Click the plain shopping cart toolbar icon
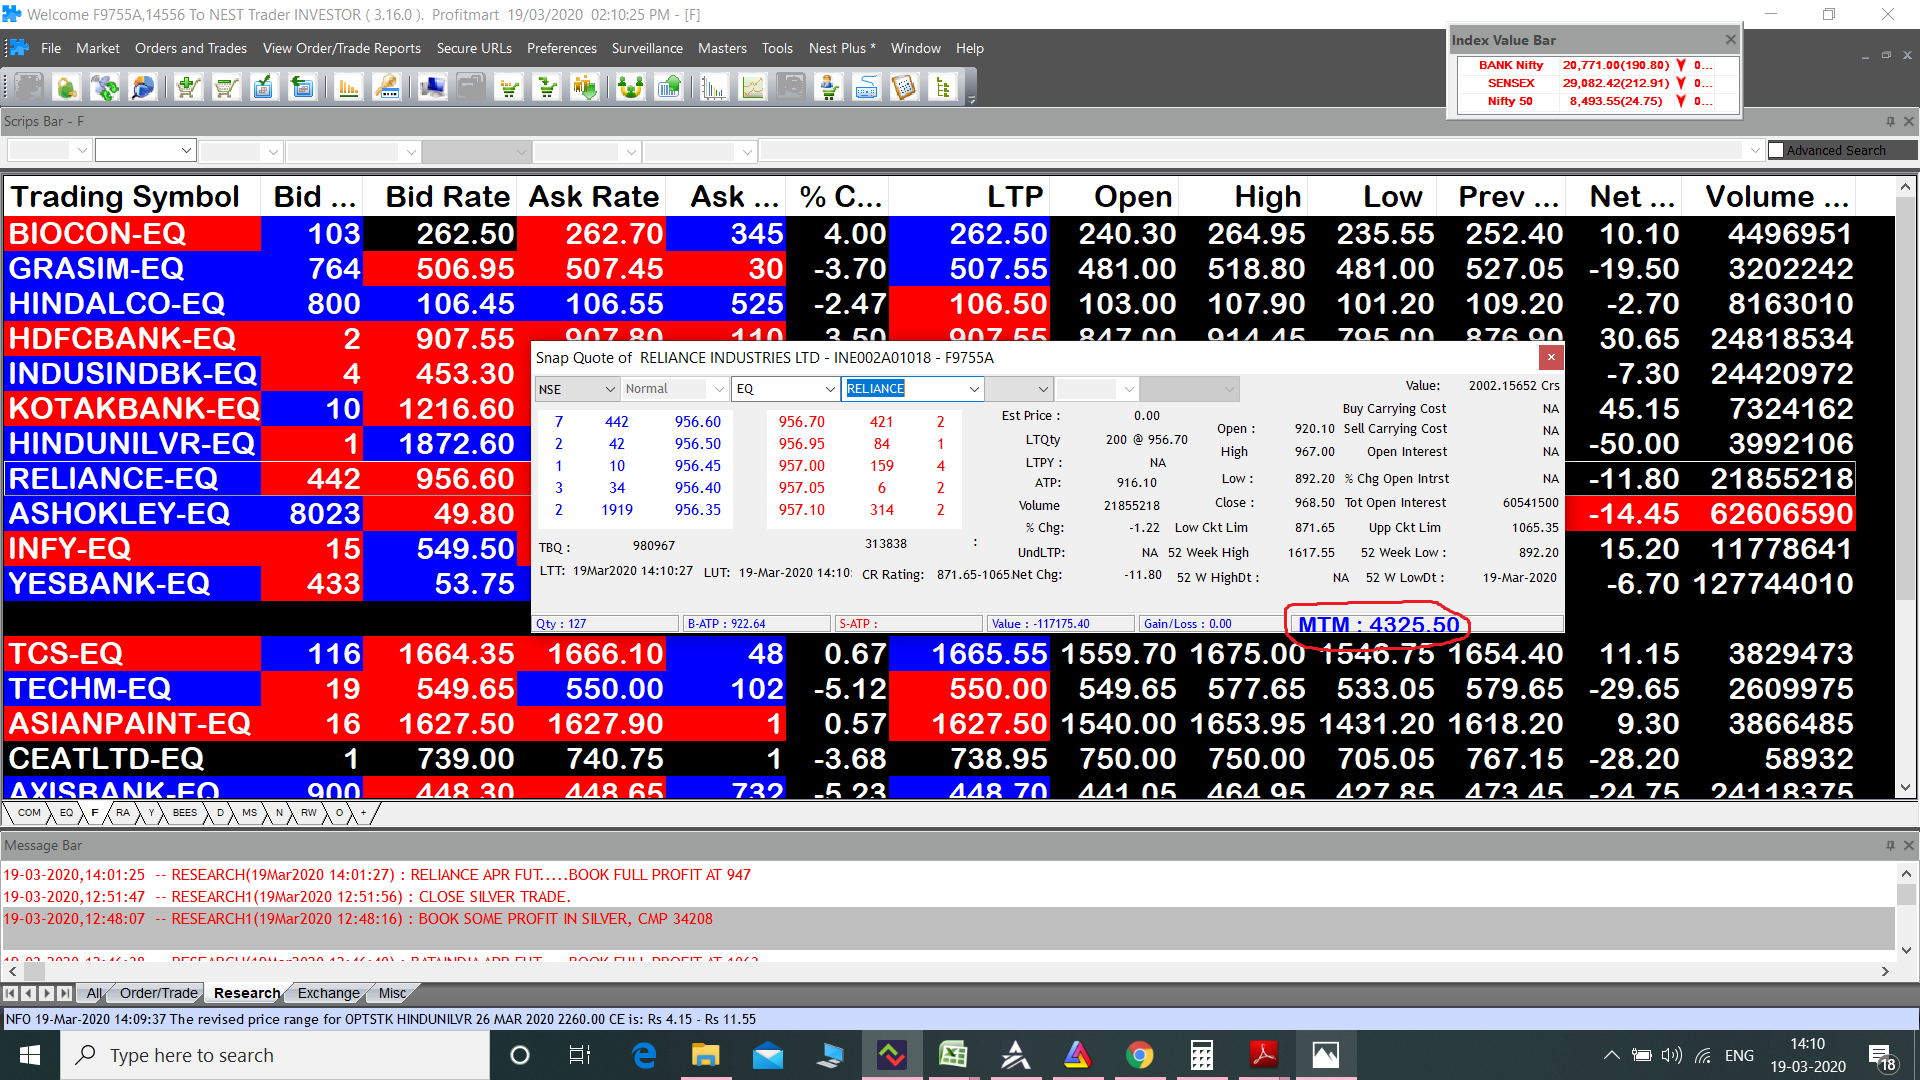The height and width of the screenshot is (1080, 1920). tap(226, 88)
